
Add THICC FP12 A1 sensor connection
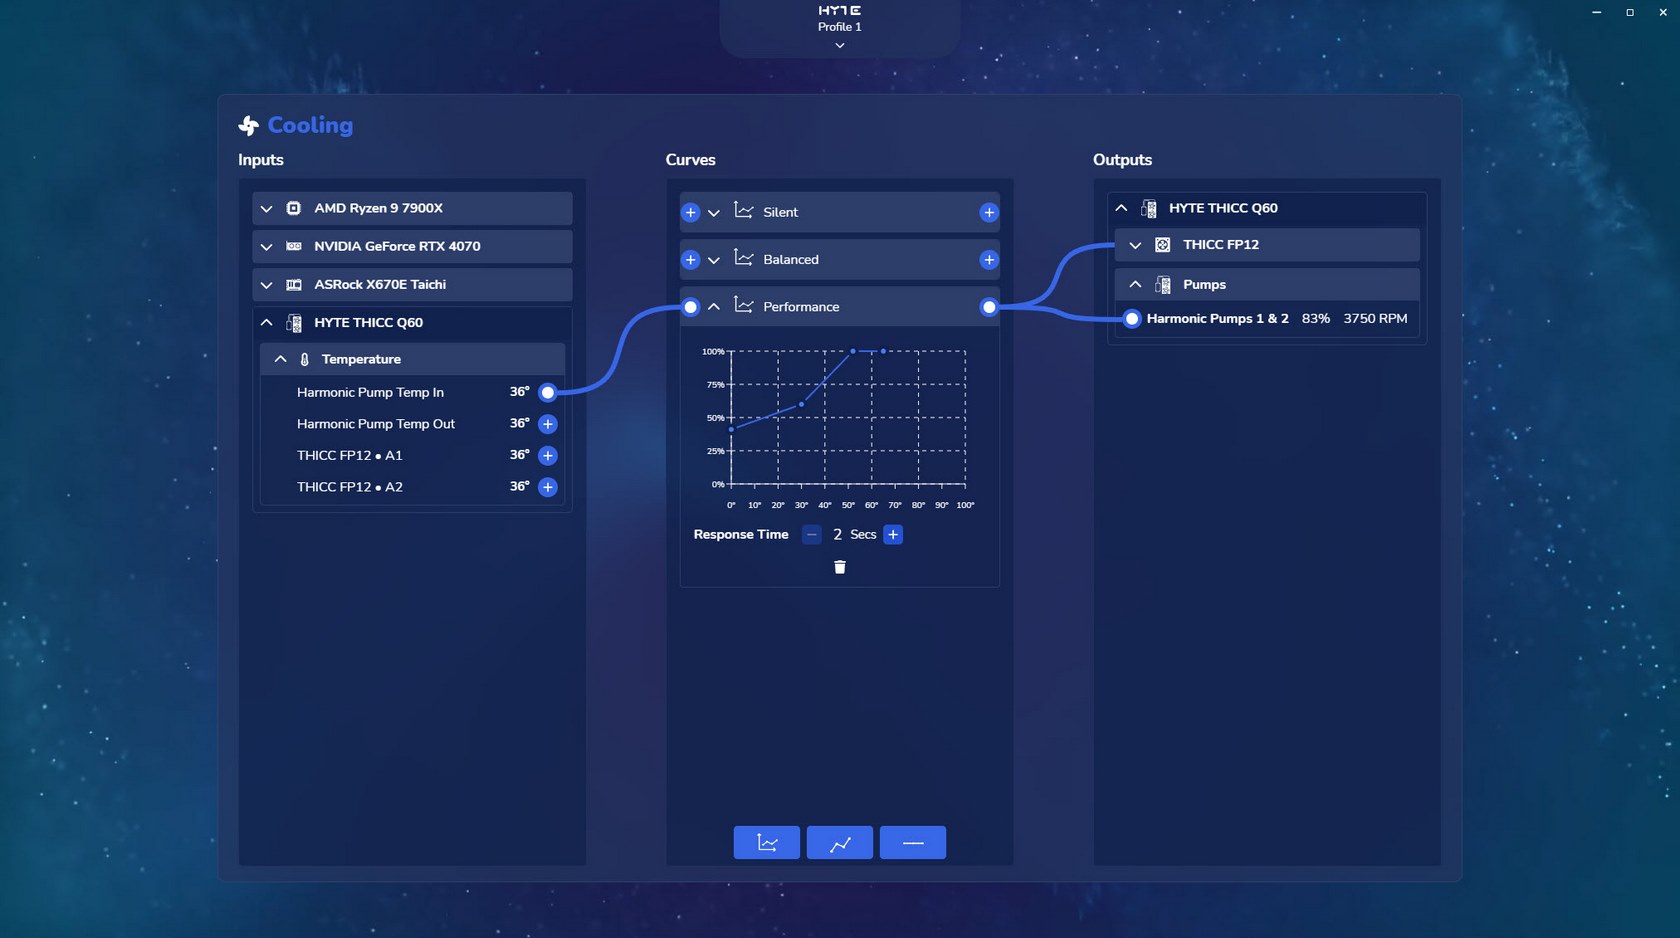(548, 456)
